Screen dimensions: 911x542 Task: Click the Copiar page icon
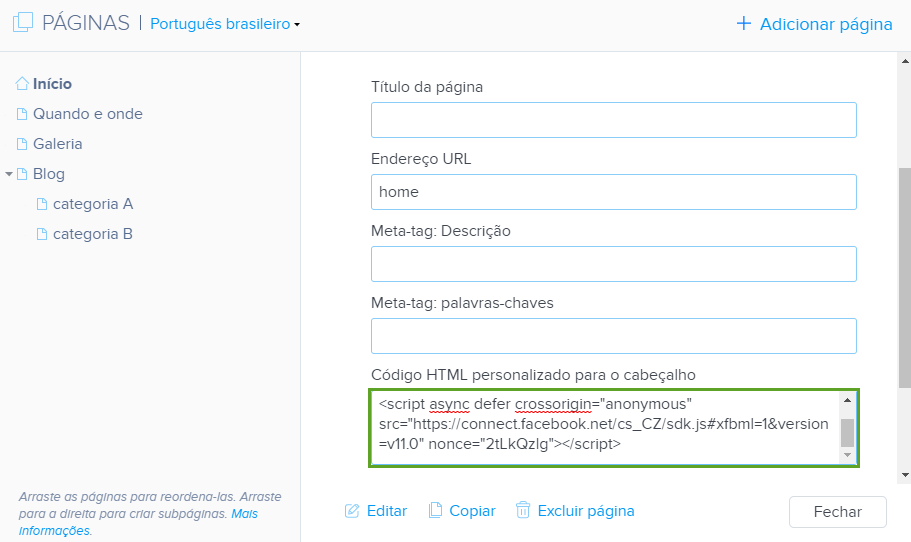click(435, 511)
